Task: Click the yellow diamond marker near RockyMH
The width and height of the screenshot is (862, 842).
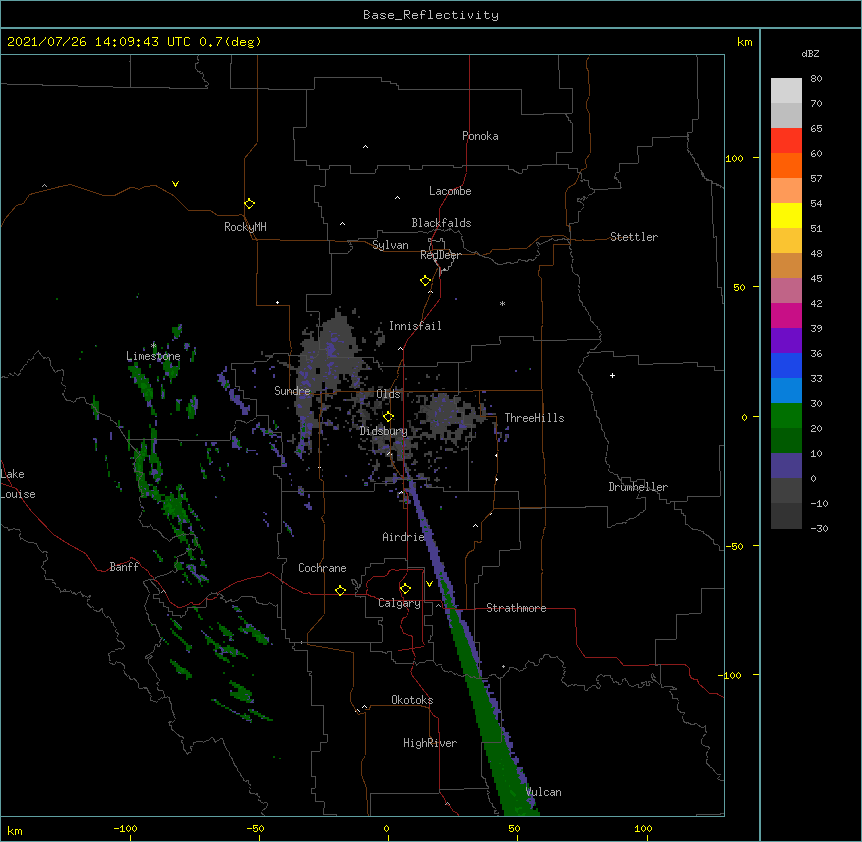Action: (249, 204)
